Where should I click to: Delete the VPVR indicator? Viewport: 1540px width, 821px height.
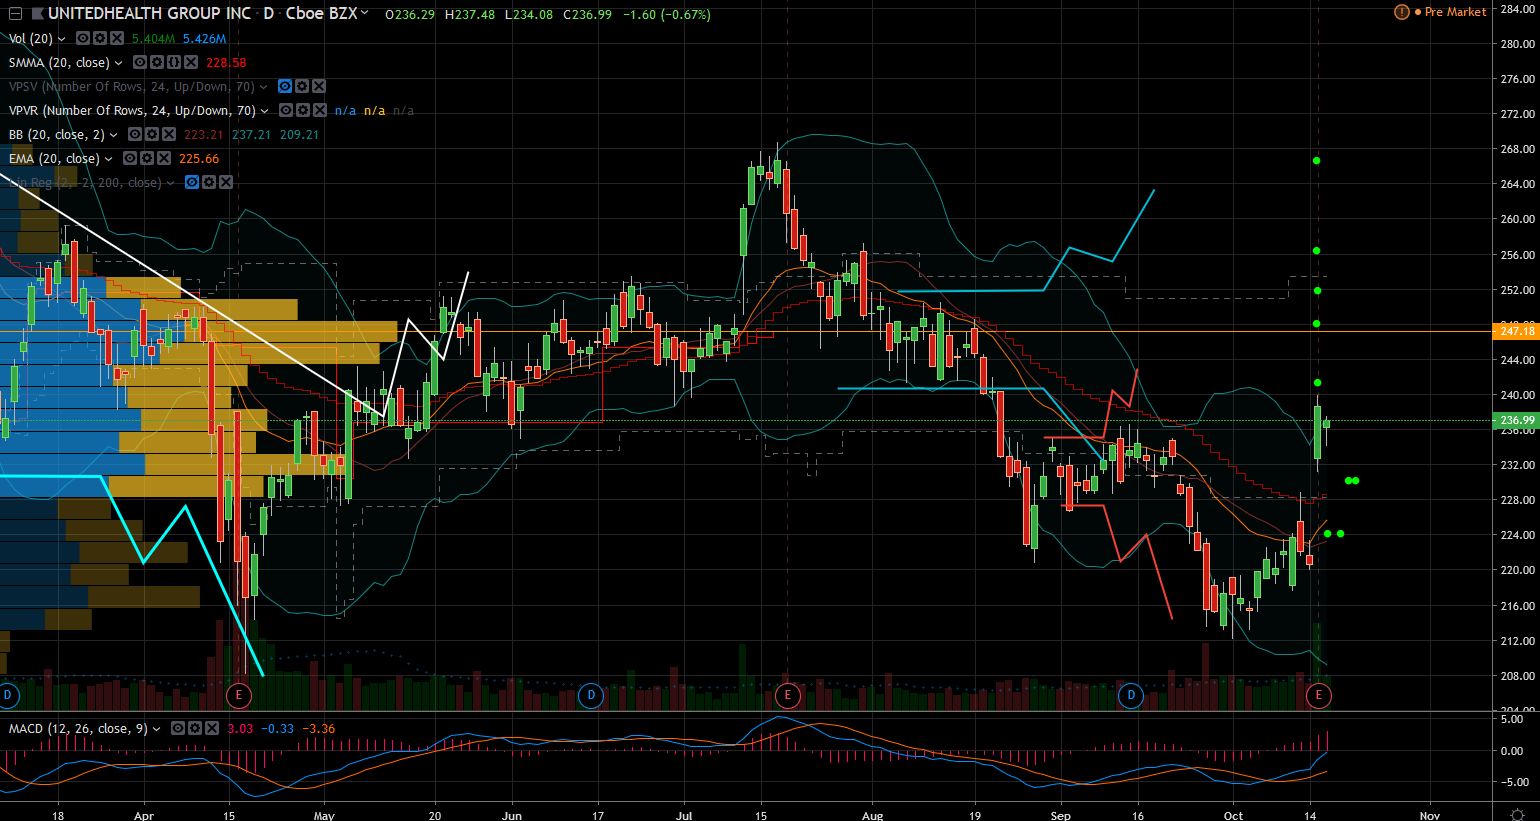click(319, 110)
